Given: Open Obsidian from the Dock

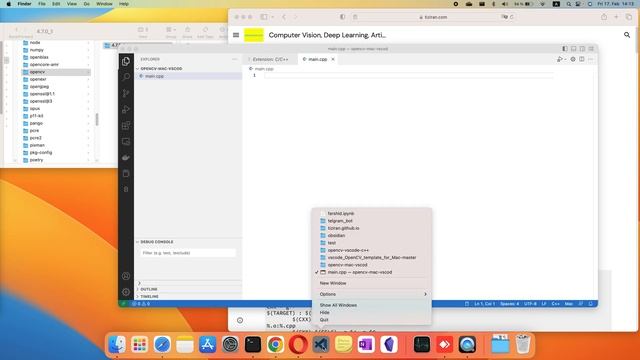Looking at the screenshot, I should (x=389, y=344).
